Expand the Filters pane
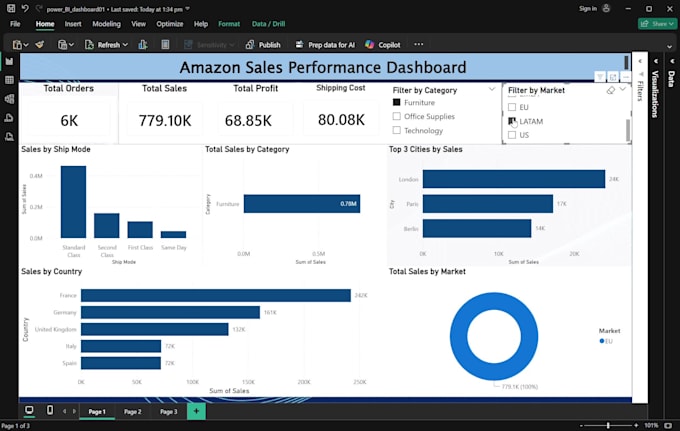Screen dimensions: 680x431 click(640, 61)
